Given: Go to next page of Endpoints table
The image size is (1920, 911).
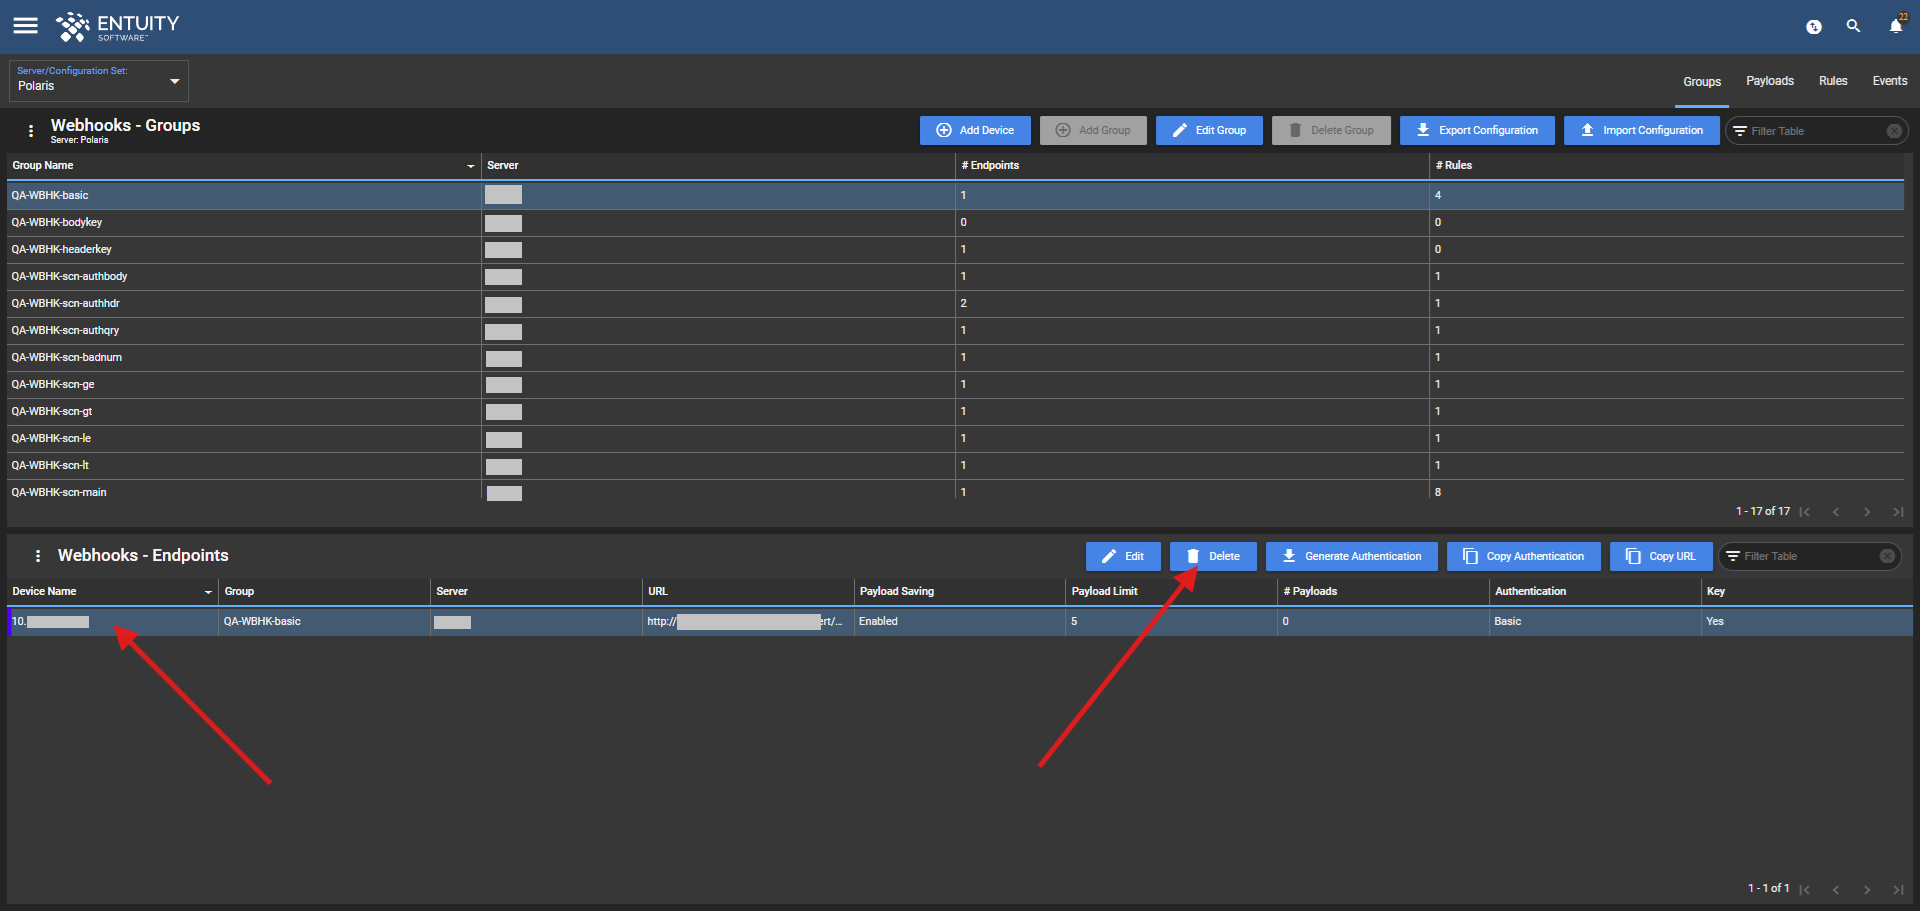Looking at the screenshot, I should (1867, 889).
